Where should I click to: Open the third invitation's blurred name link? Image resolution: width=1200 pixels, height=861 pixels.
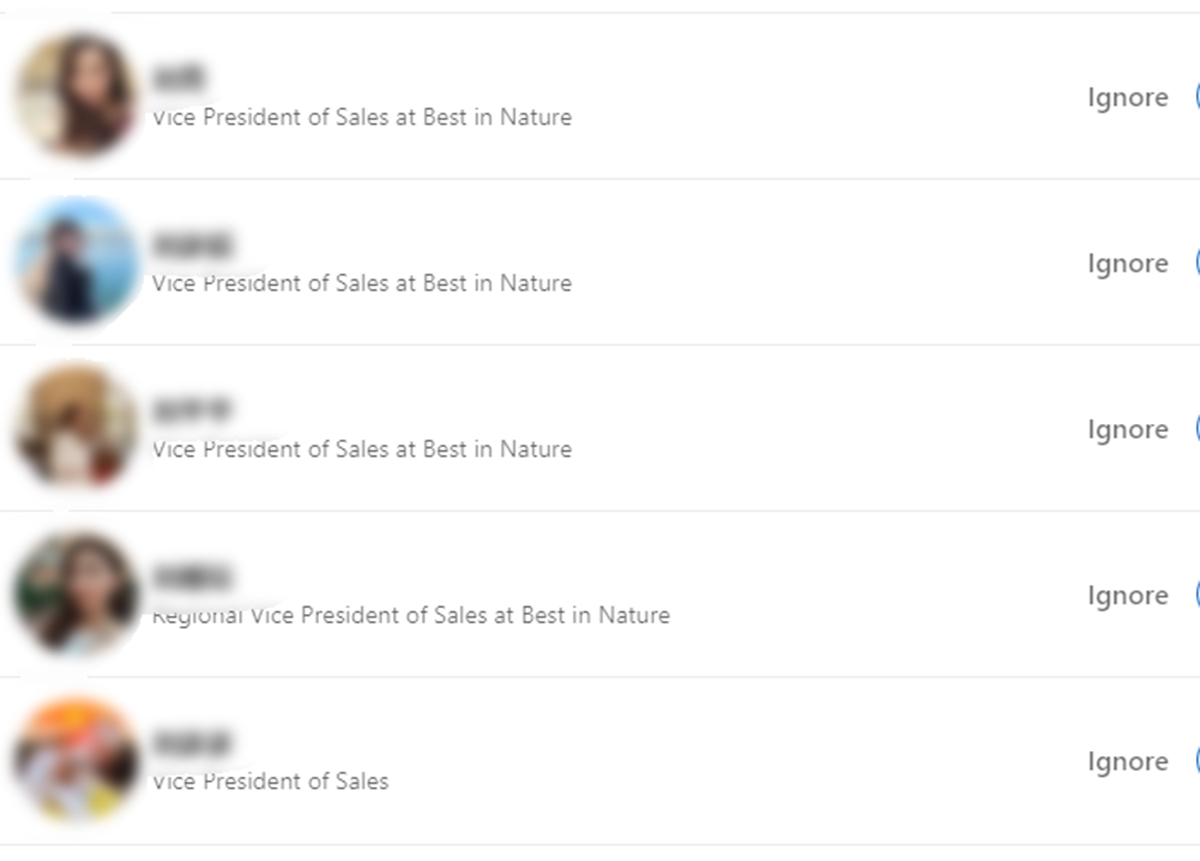[x=192, y=410]
